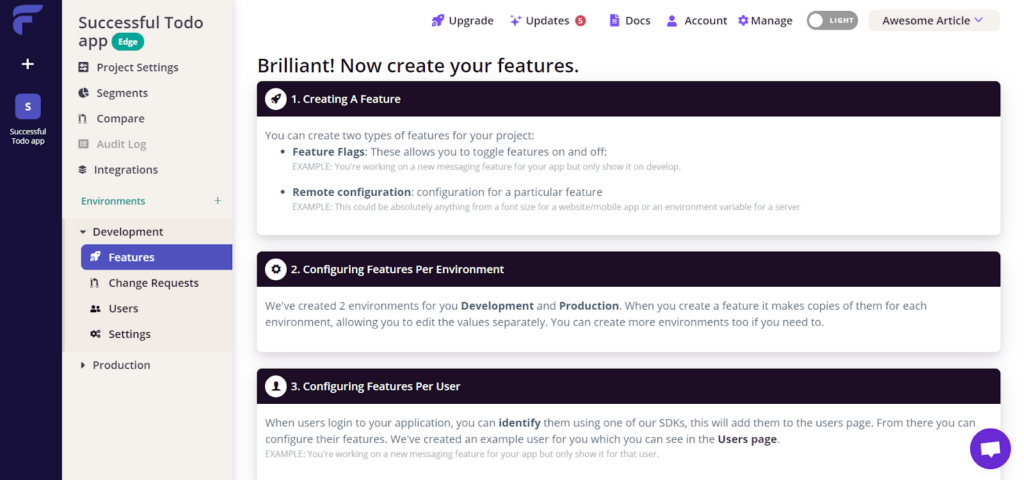Open the Account page

click(696, 20)
